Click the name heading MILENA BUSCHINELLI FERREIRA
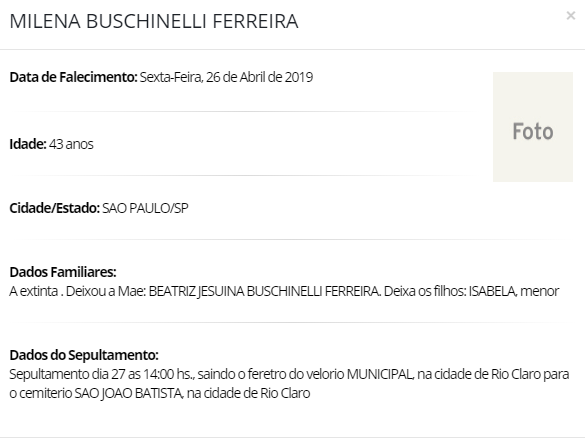The width and height of the screenshot is (585, 438). coord(154,21)
